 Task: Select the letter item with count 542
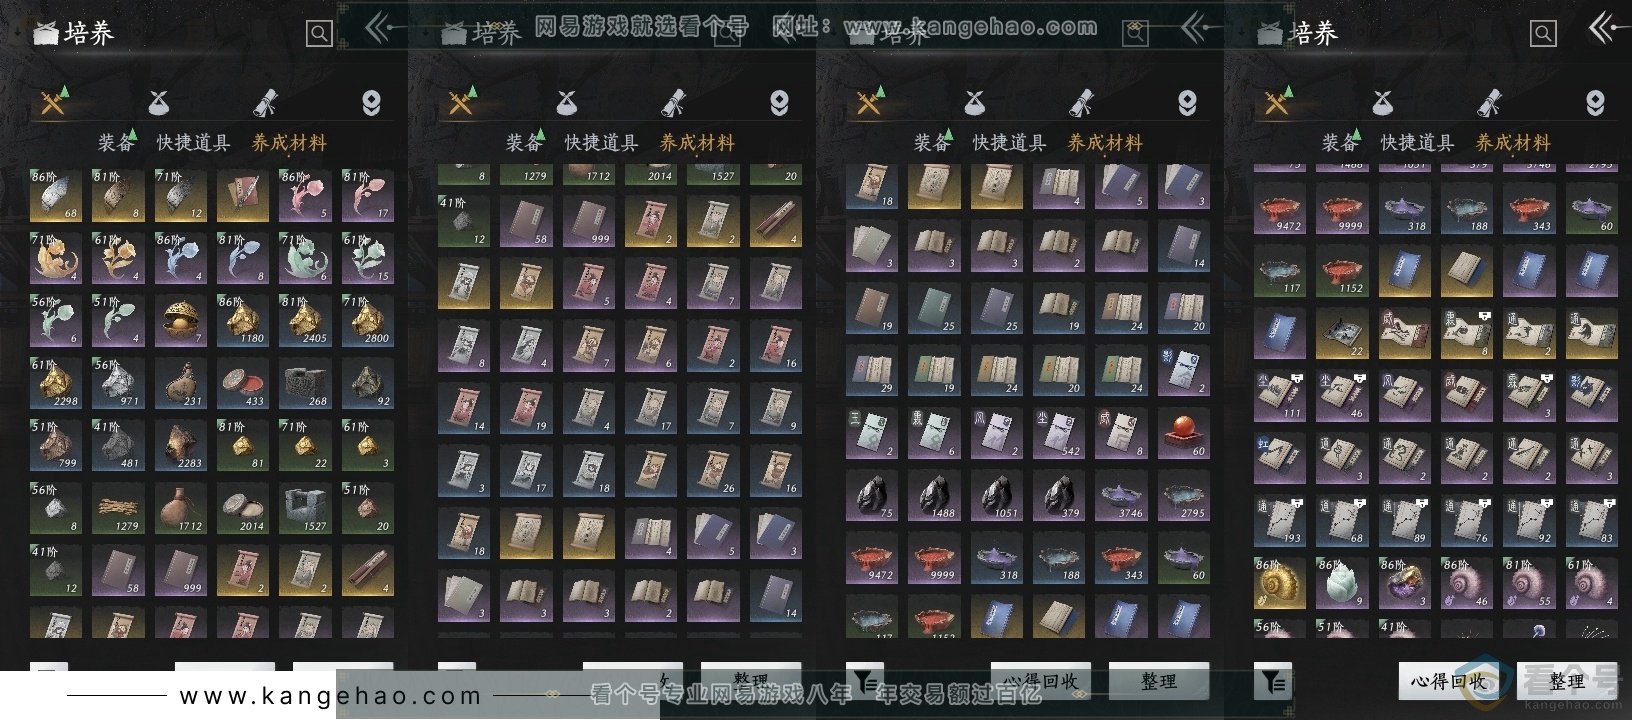tap(1059, 433)
